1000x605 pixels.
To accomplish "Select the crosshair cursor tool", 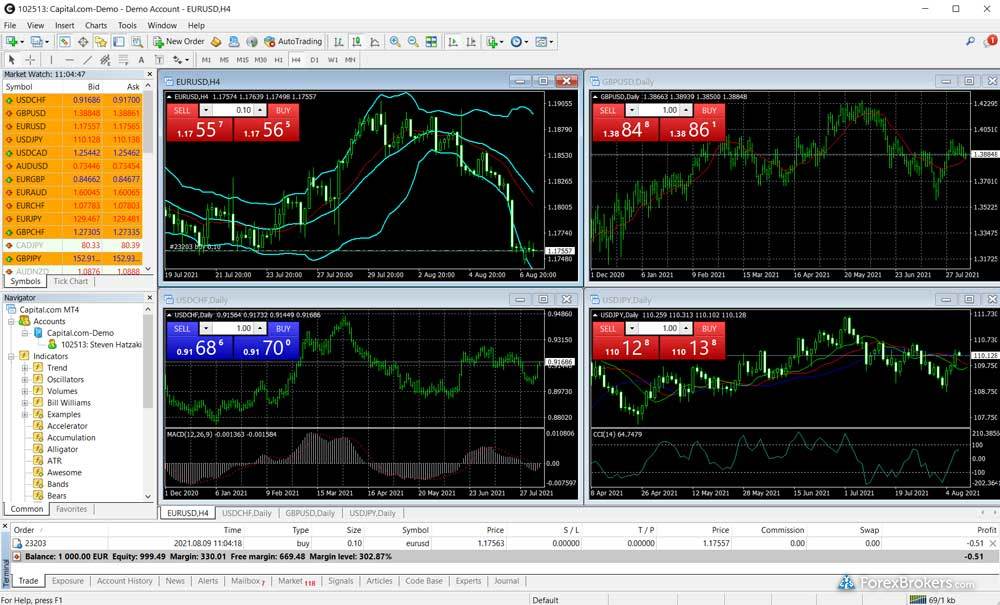I will [x=30, y=60].
